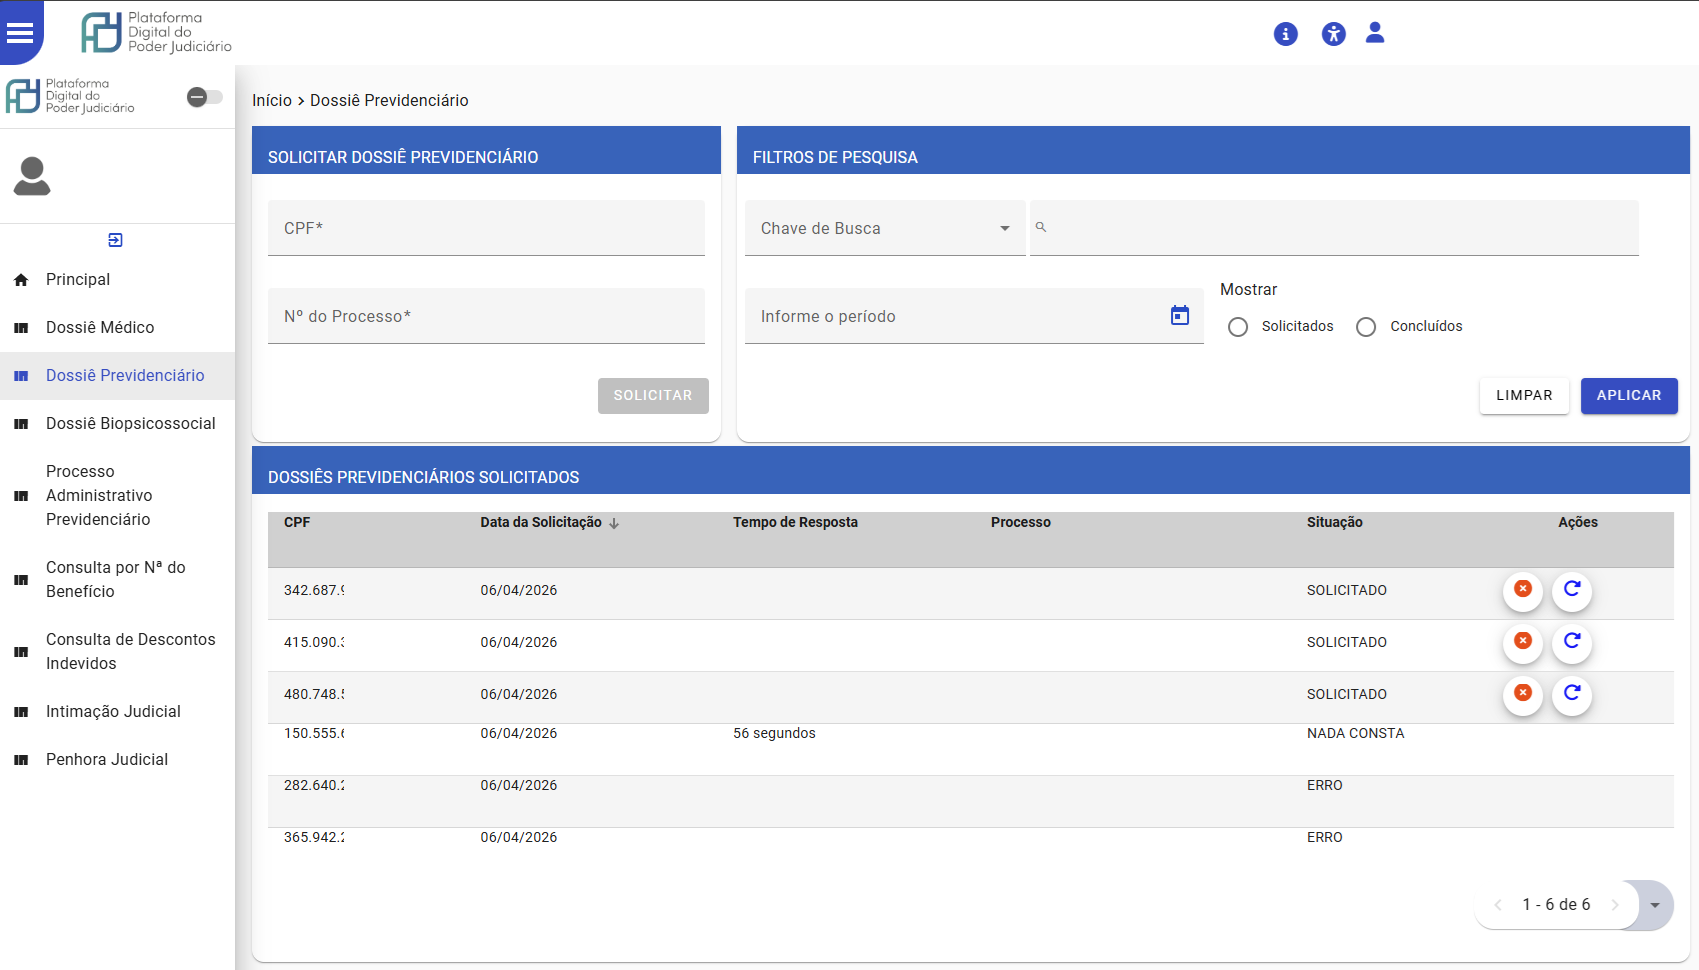Open Dossiê Biopsicossocial
This screenshot has height=970, width=1699.
117,424
